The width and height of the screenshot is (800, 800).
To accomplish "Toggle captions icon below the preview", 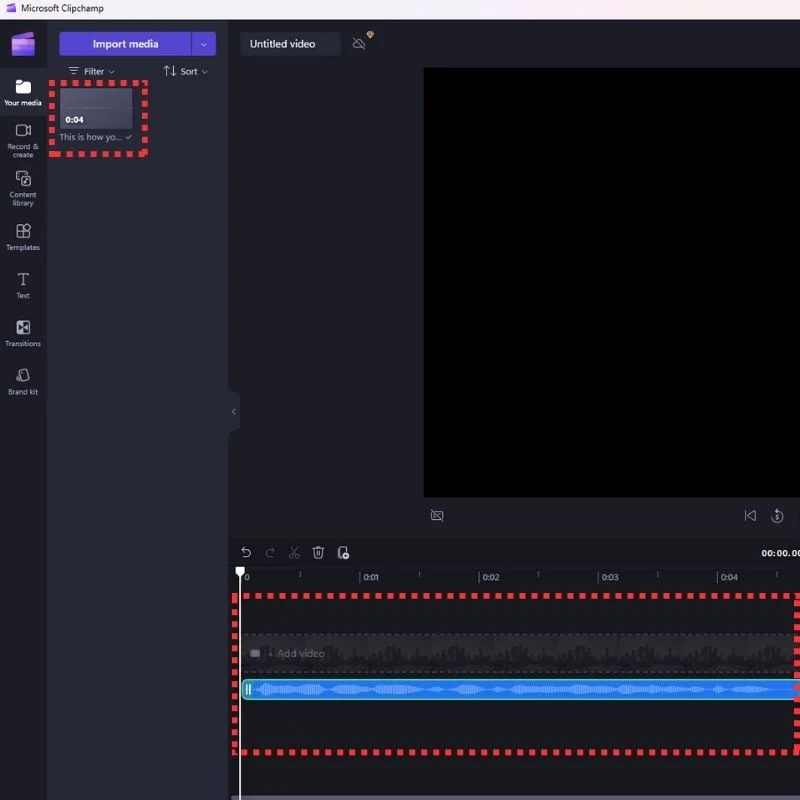I will 437,516.
